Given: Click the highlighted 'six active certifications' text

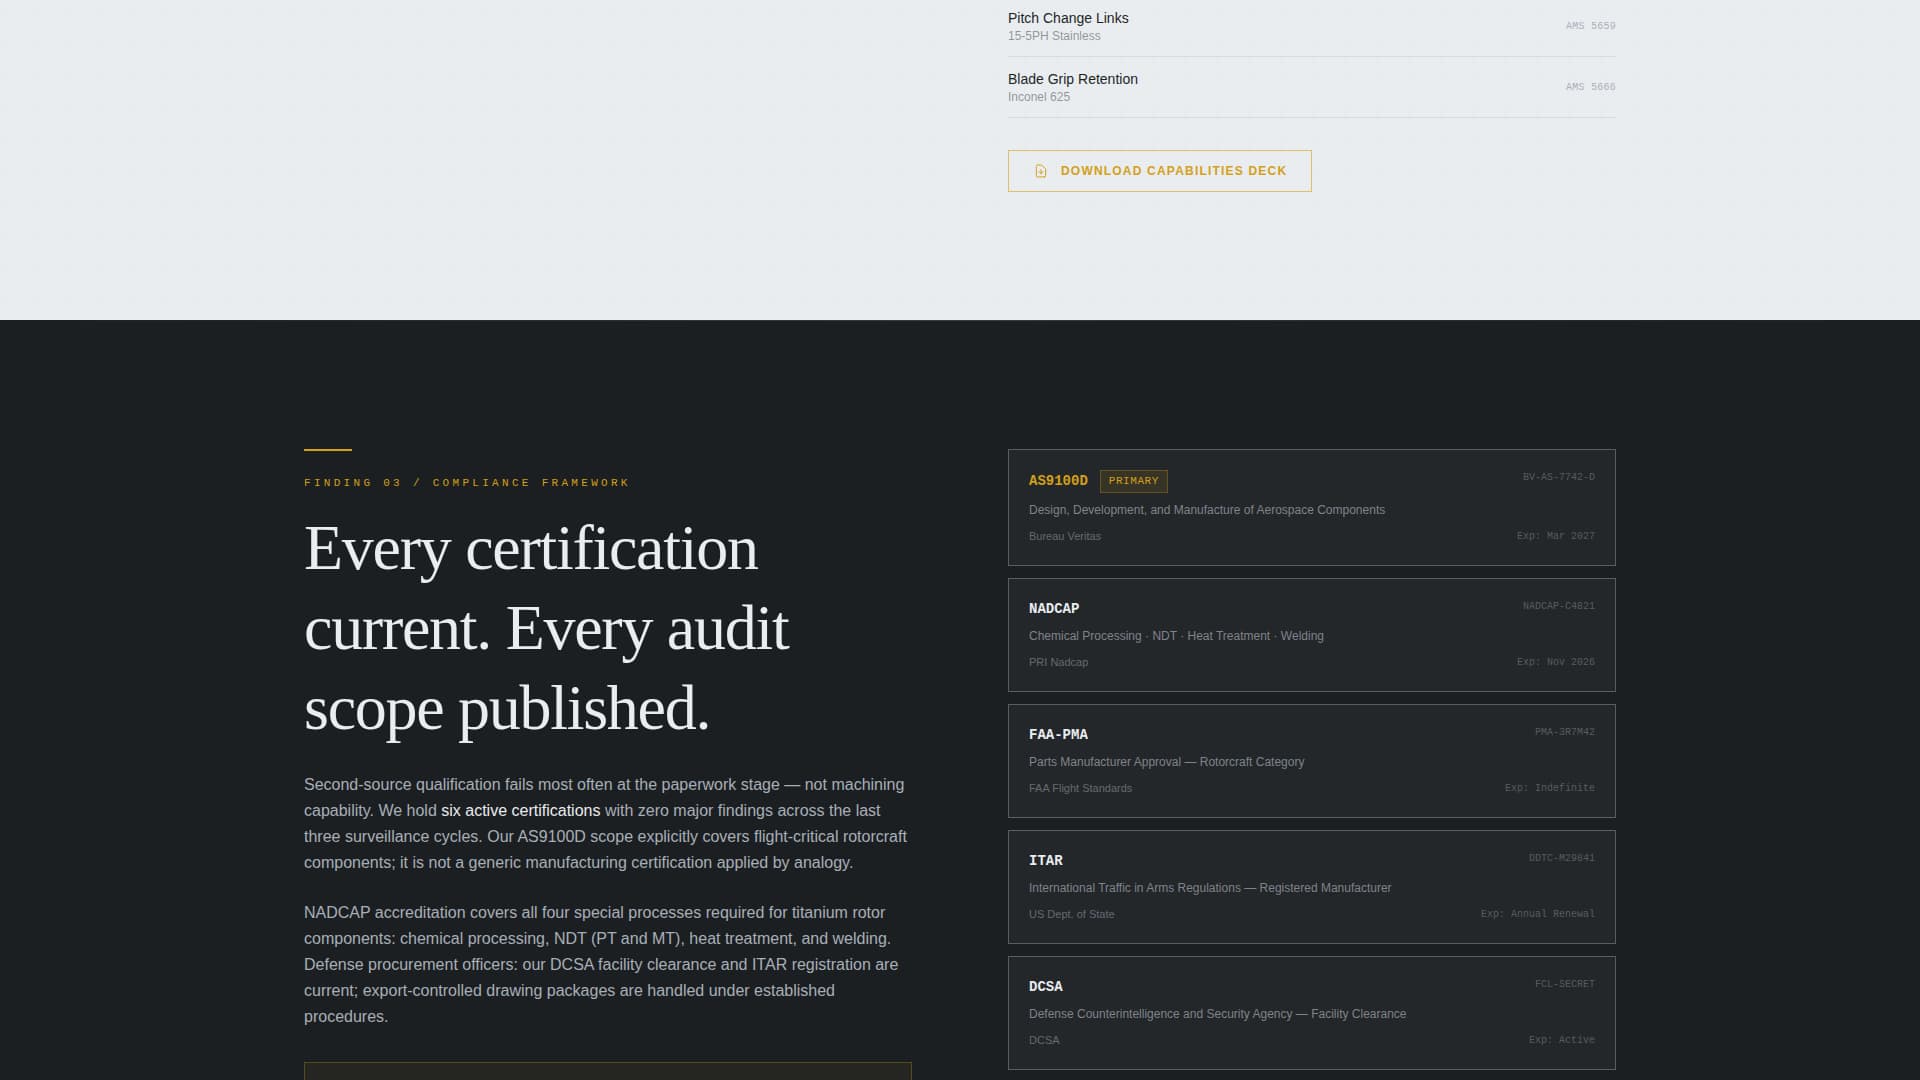Looking at the screenshot, I should pyautogui.click(x=520, y=811).
